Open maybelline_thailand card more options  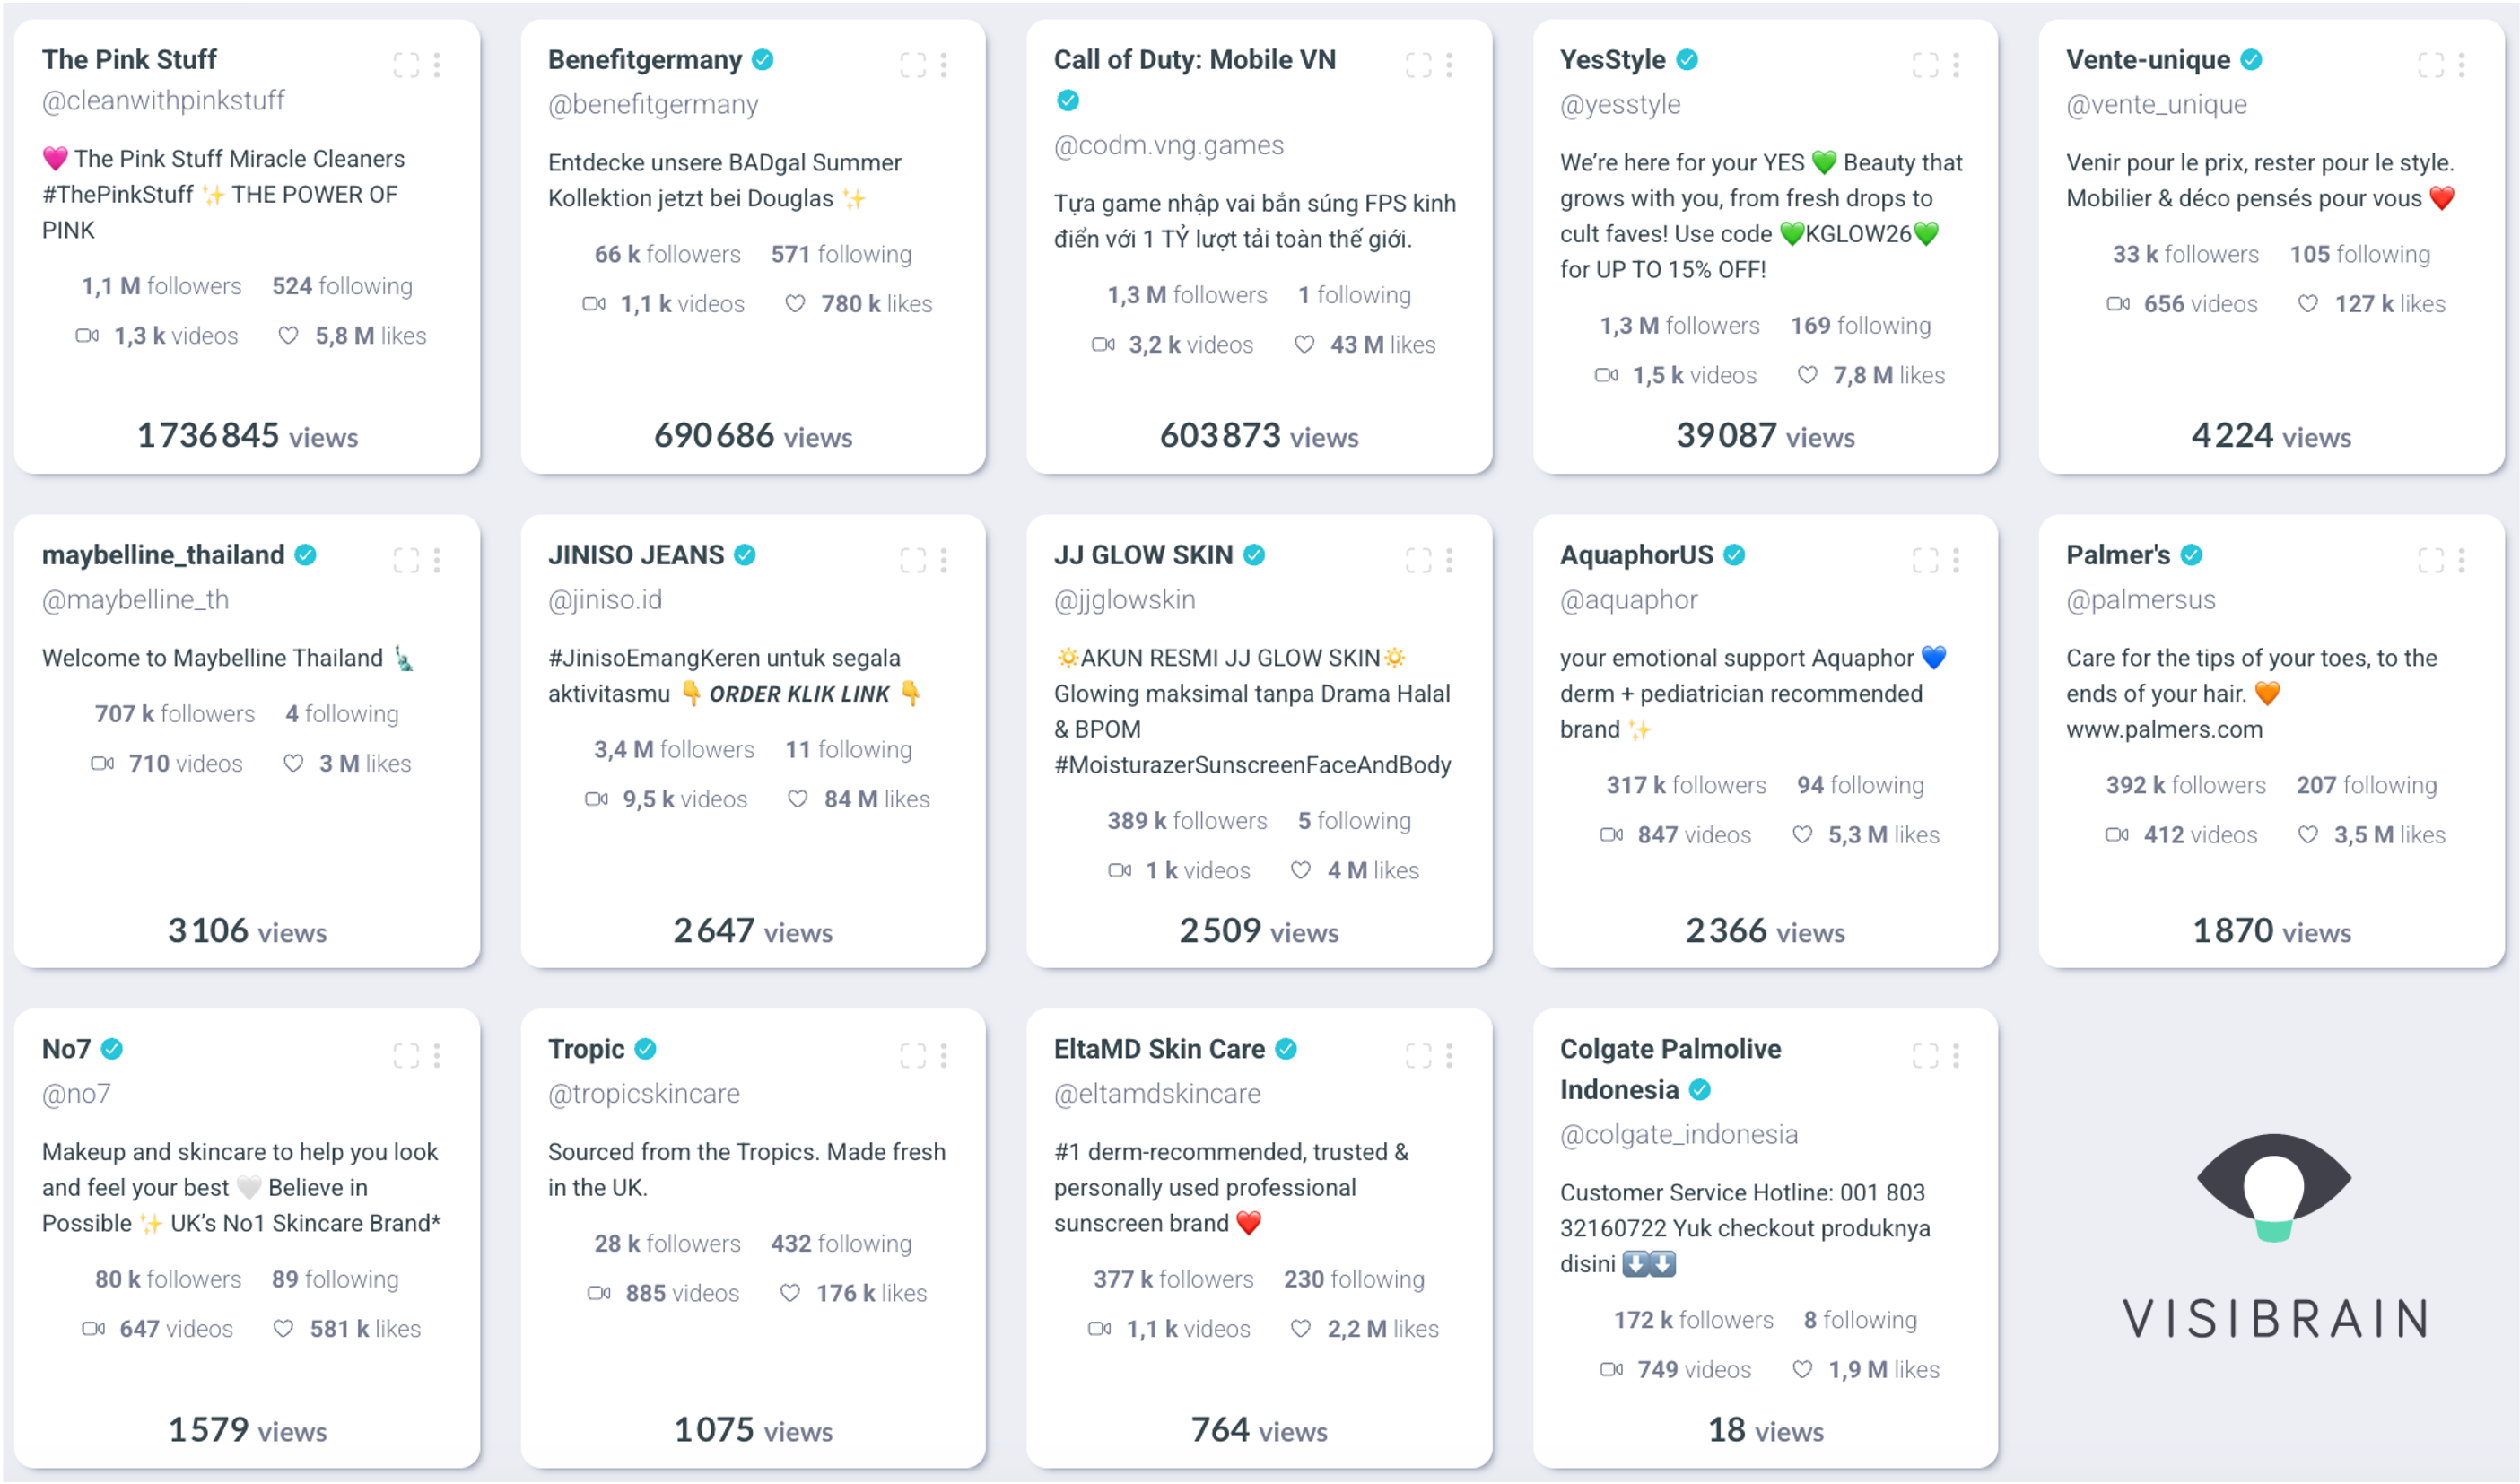(x=437, y=560)
